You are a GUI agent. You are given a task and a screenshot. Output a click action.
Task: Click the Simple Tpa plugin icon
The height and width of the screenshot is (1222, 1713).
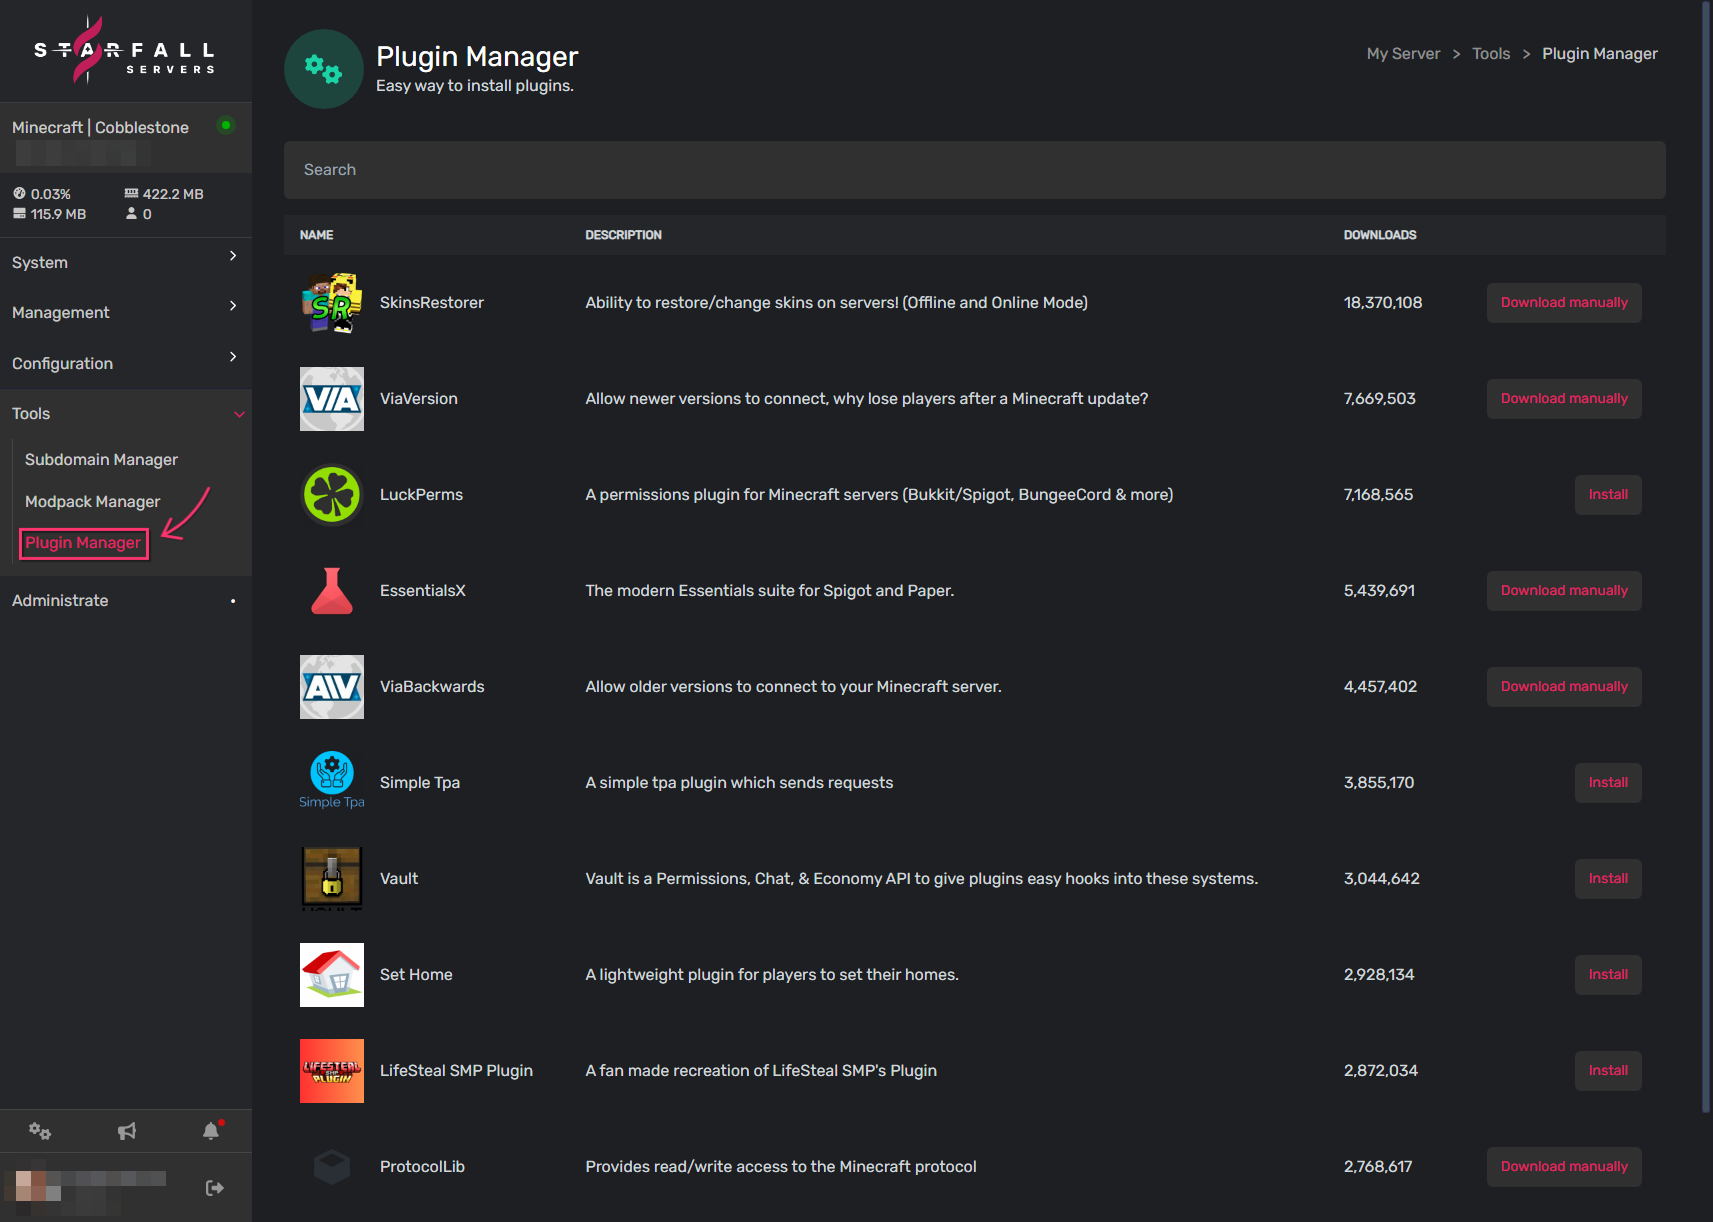click(x=332, y=781)
